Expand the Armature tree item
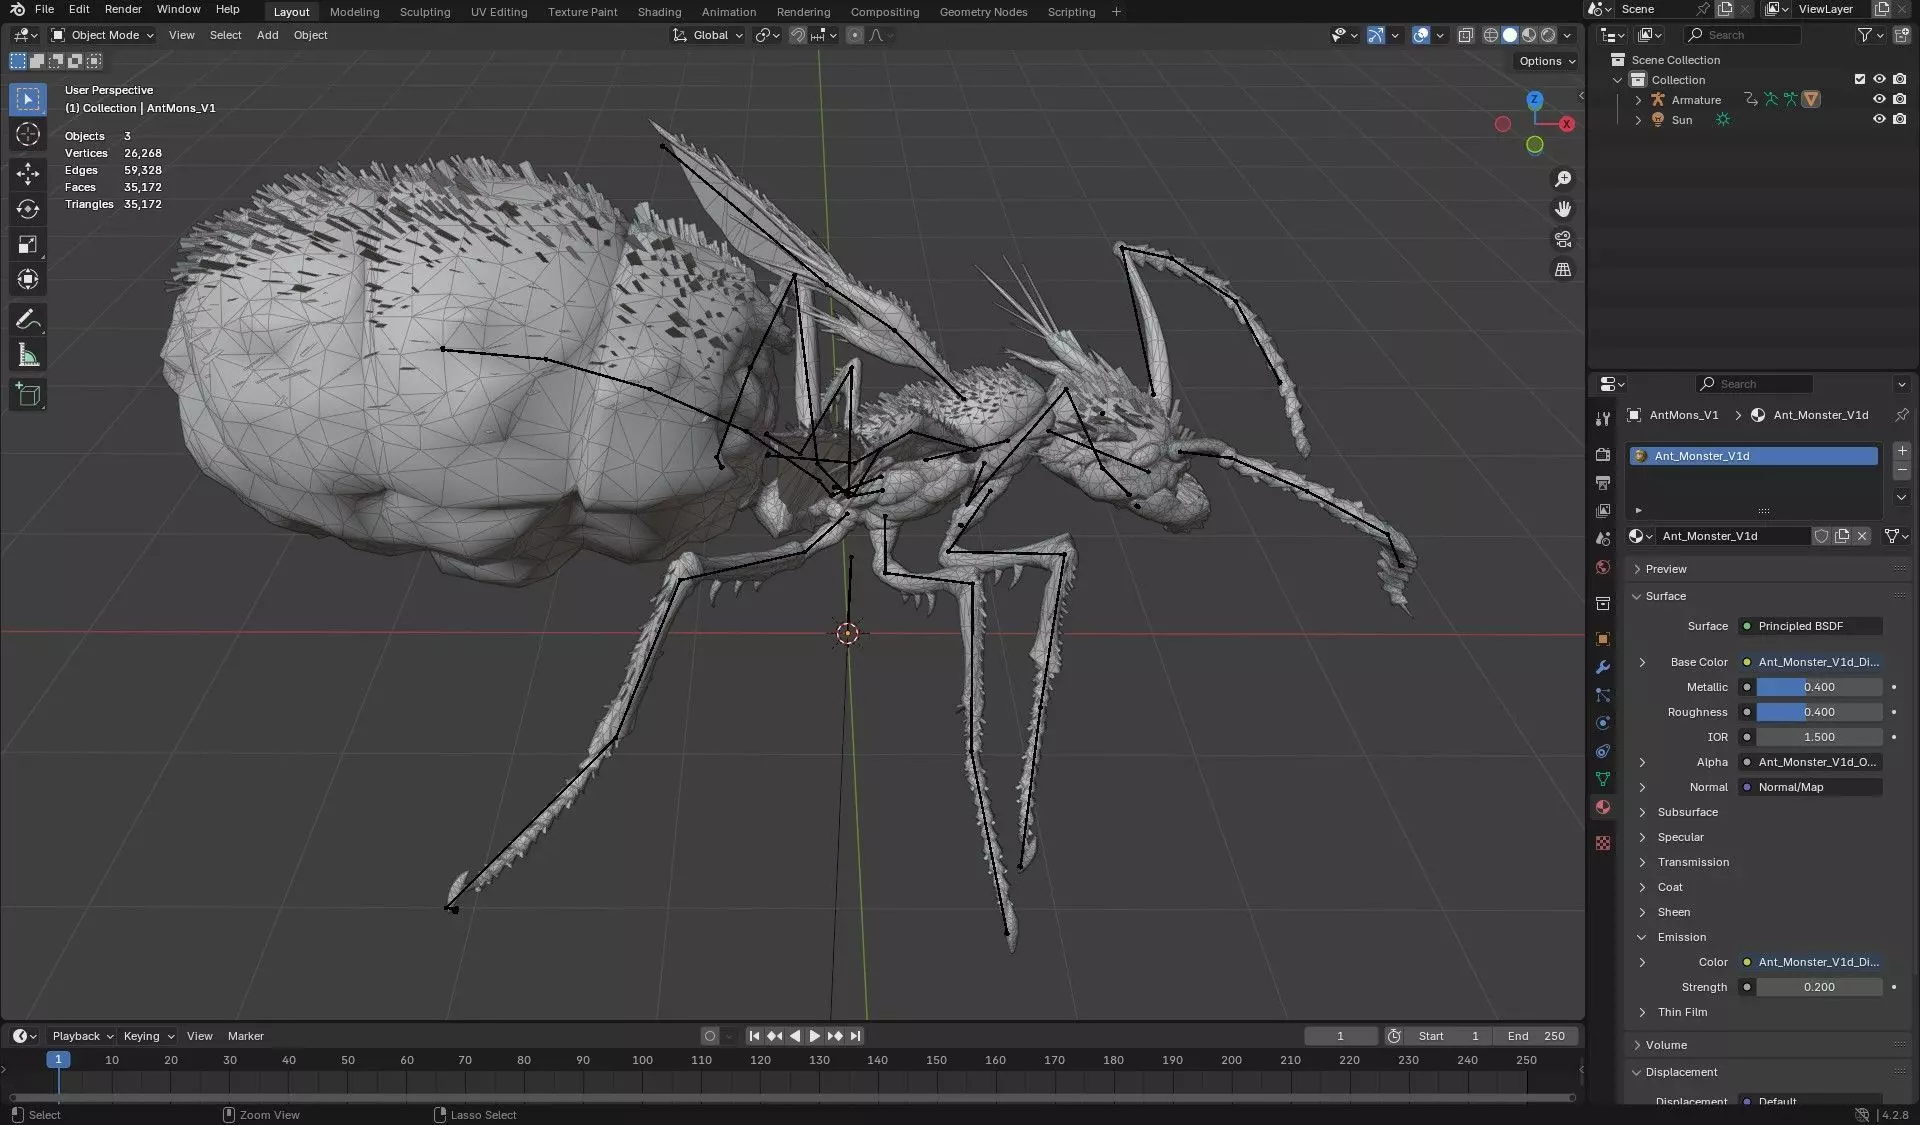Viewport: 1920px width, 1125px height. click(1638, 100)
